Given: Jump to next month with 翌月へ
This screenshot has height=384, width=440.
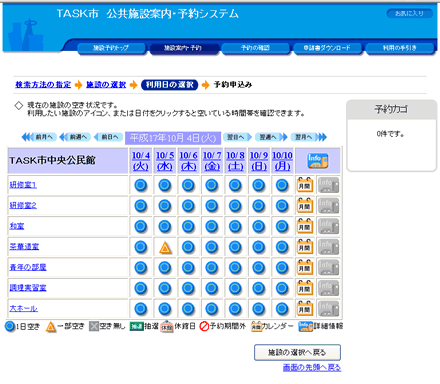Looking at the screenshot, I should (x=309, y=137).
